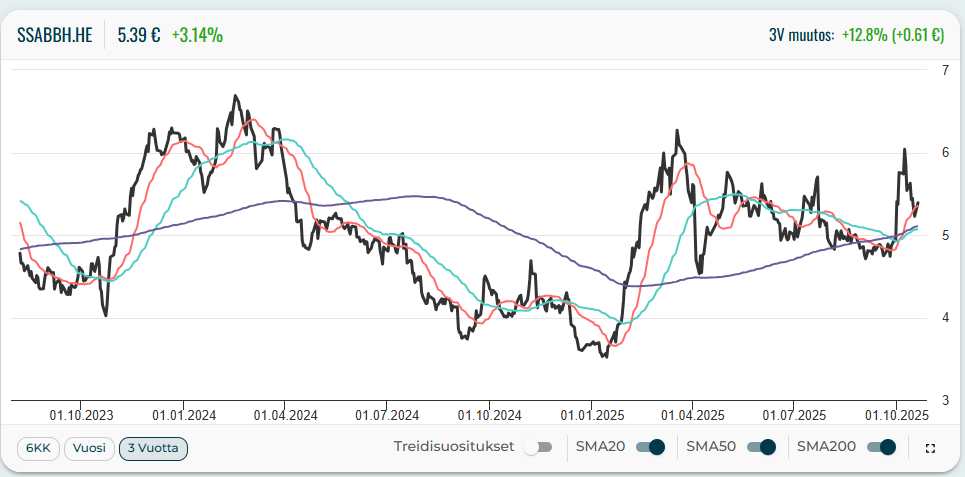Click the +3.14% daily change value
The image size is (965, 477).
(197, 35)
